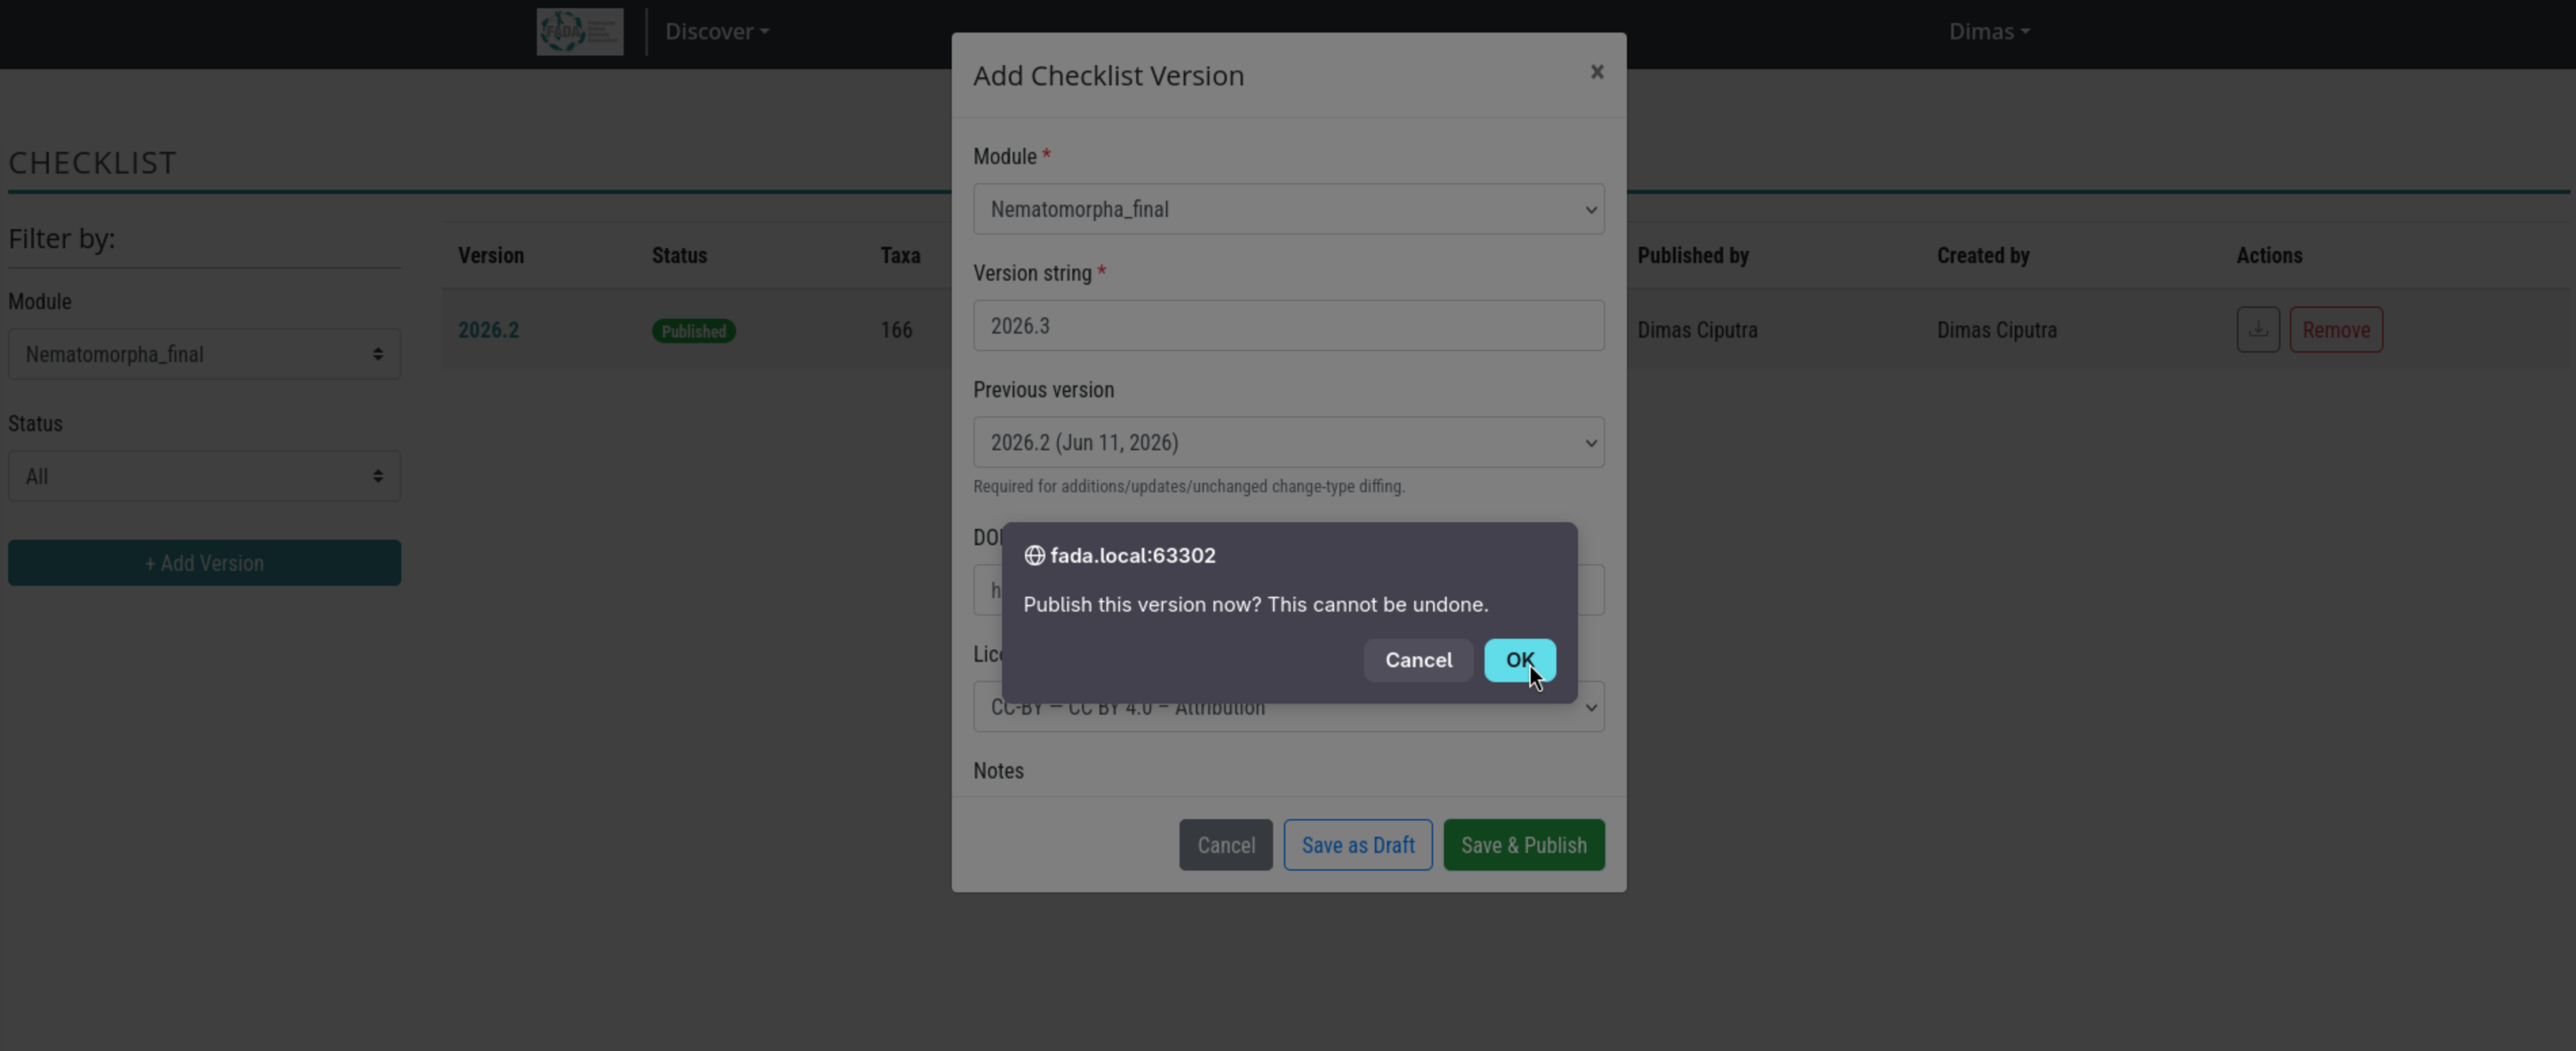2576x1051 pixels.
Task: Click the globe icon in the dialog
Action: pos(1034,556)
